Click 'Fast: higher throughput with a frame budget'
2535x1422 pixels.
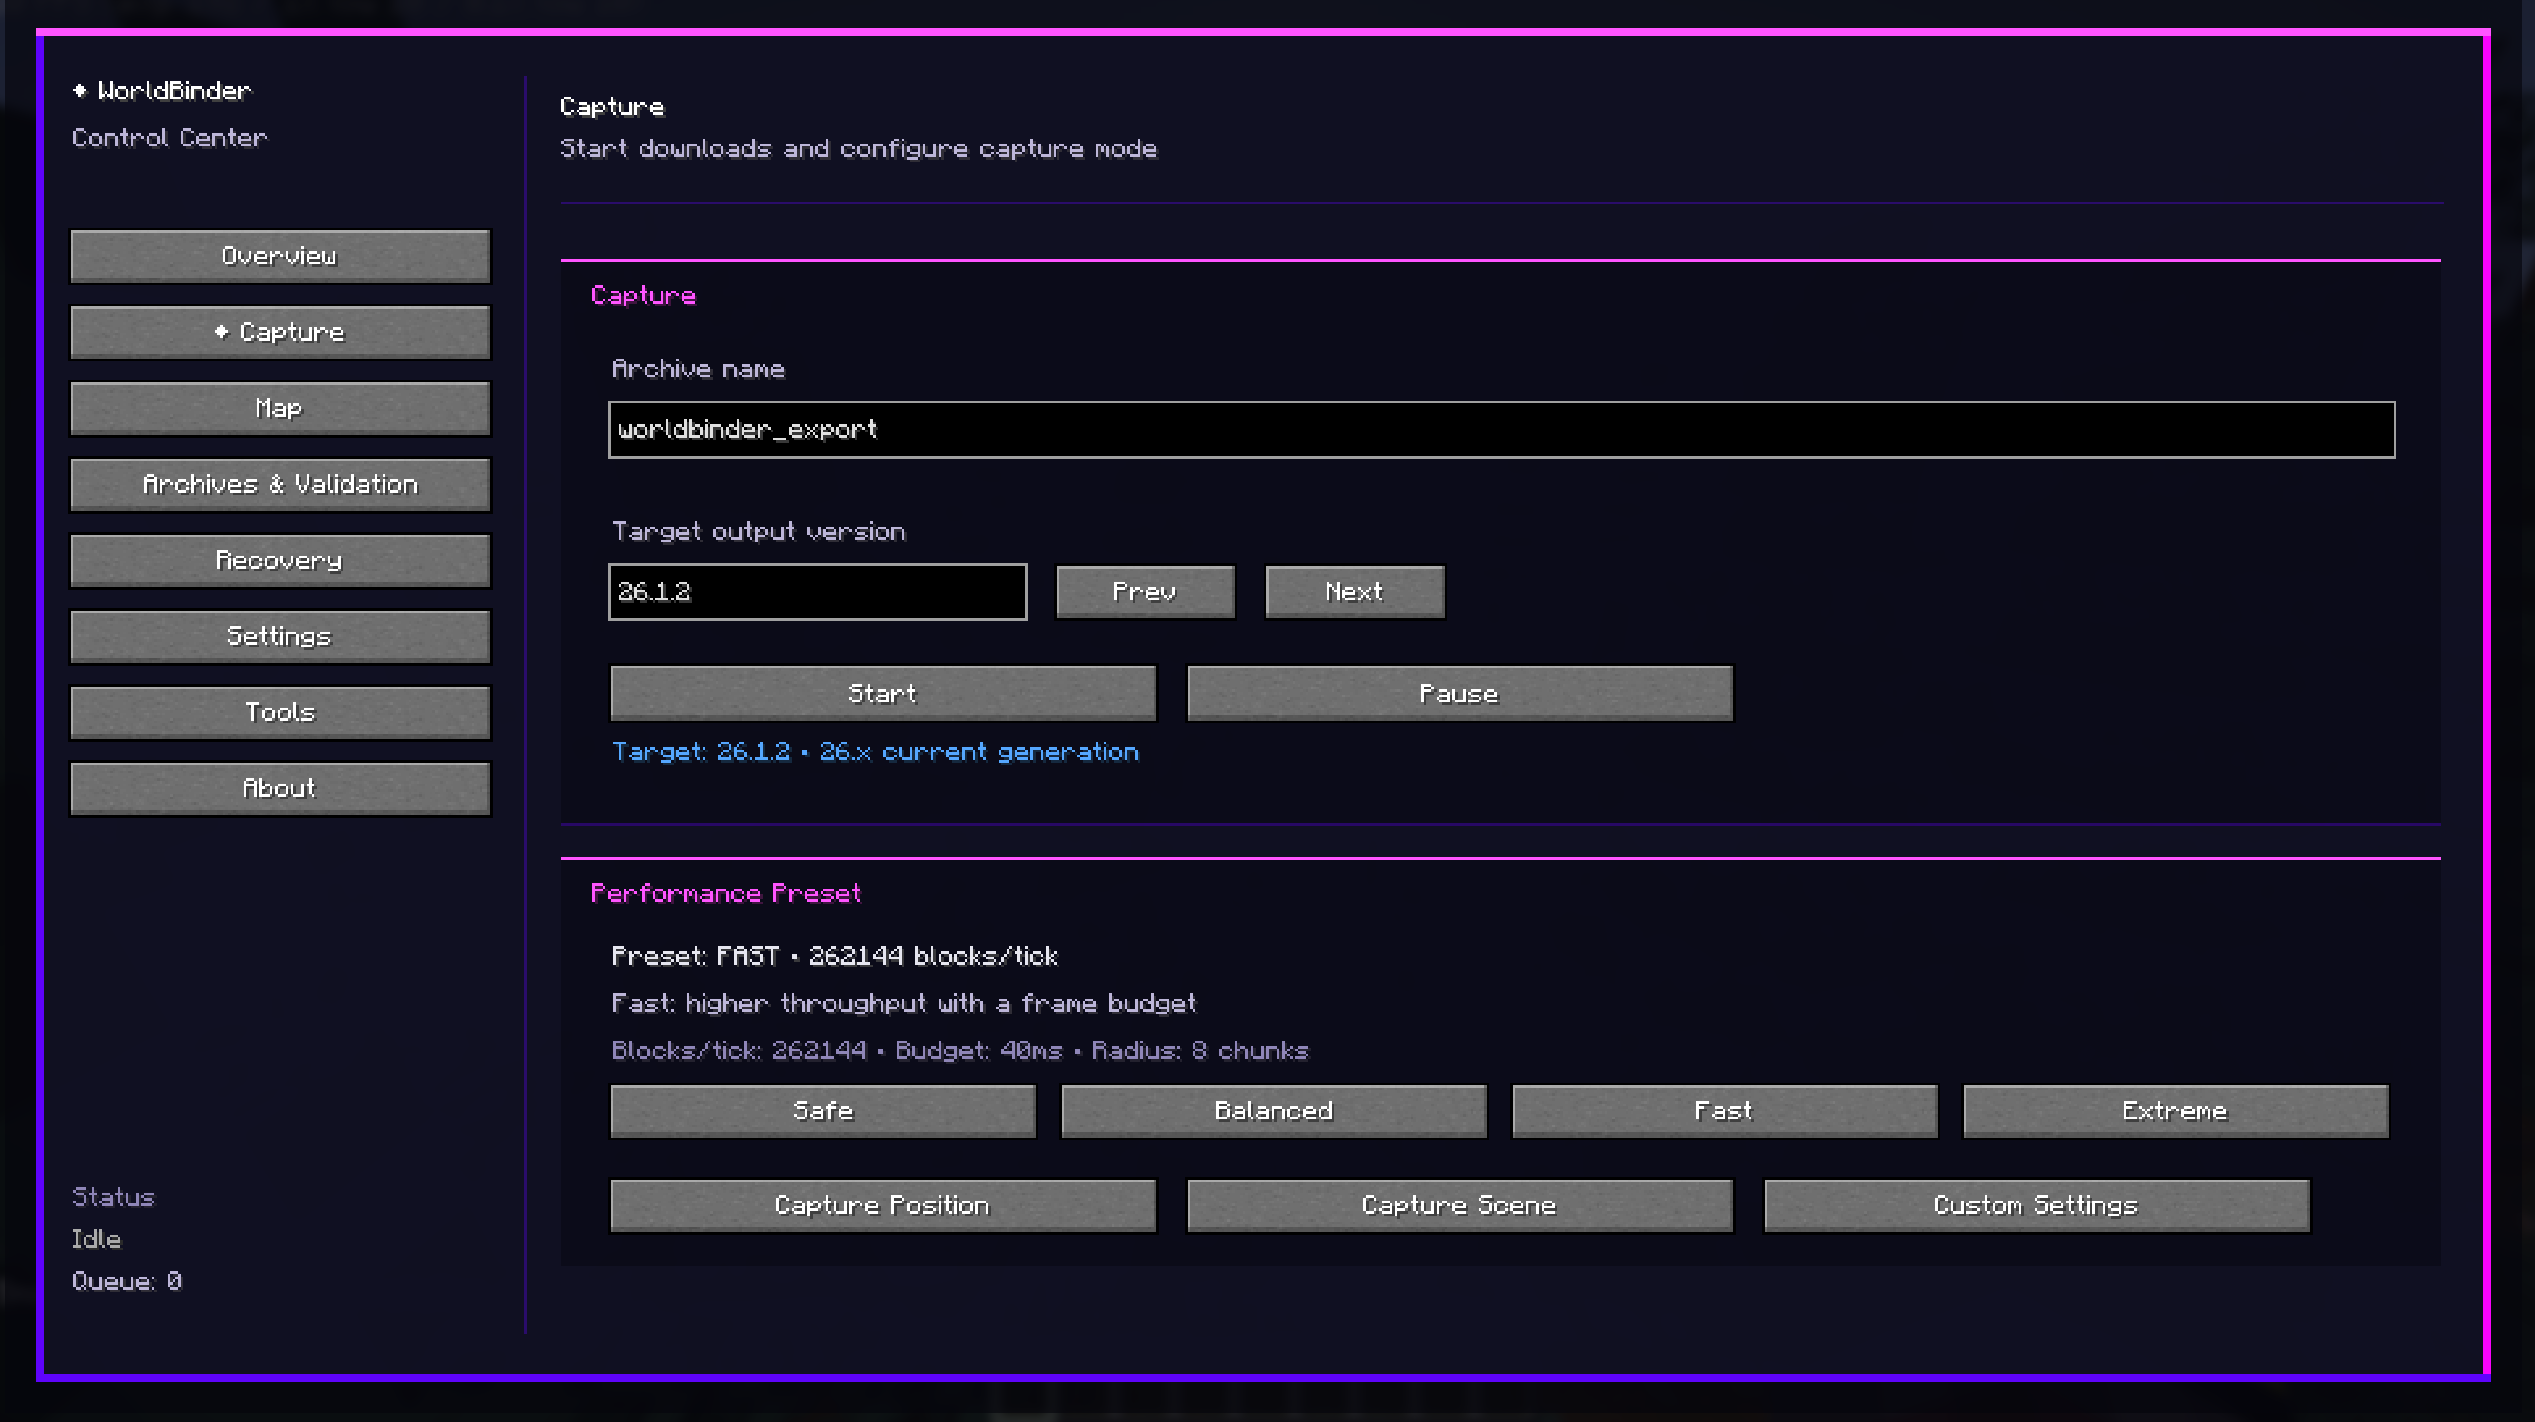point(903,1003)
